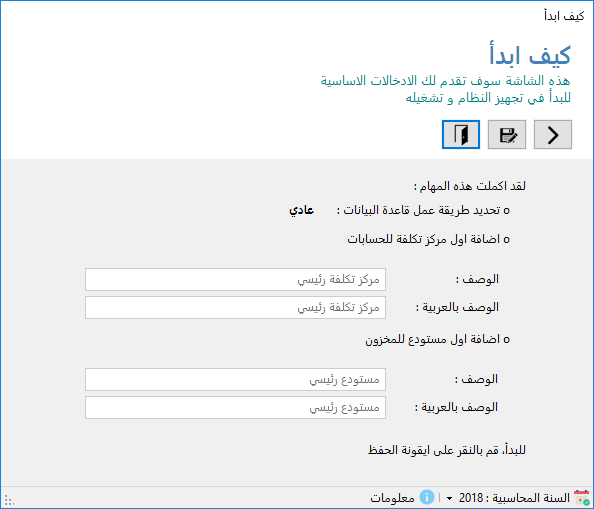This screenshot has width=594, height=509.
Task: Click the save icon with pencil
Action: 507,134
